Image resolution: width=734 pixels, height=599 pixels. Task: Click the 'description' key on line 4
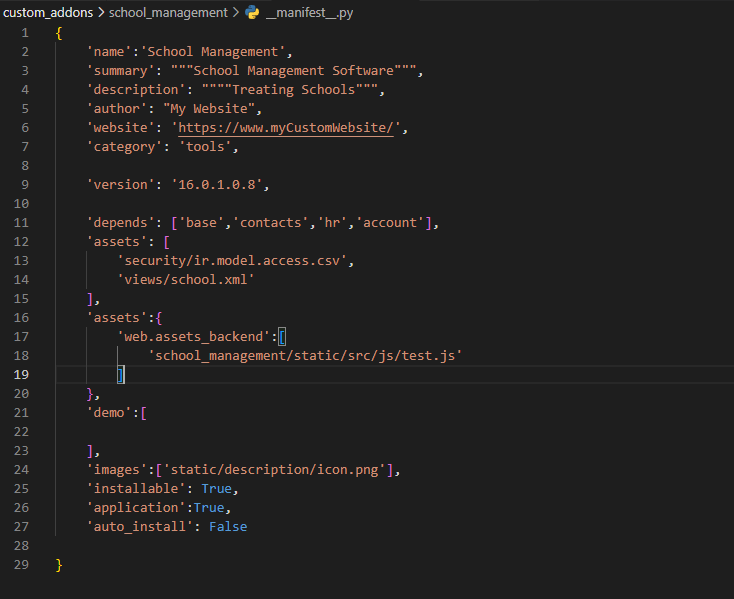click(x=136, y=89)
